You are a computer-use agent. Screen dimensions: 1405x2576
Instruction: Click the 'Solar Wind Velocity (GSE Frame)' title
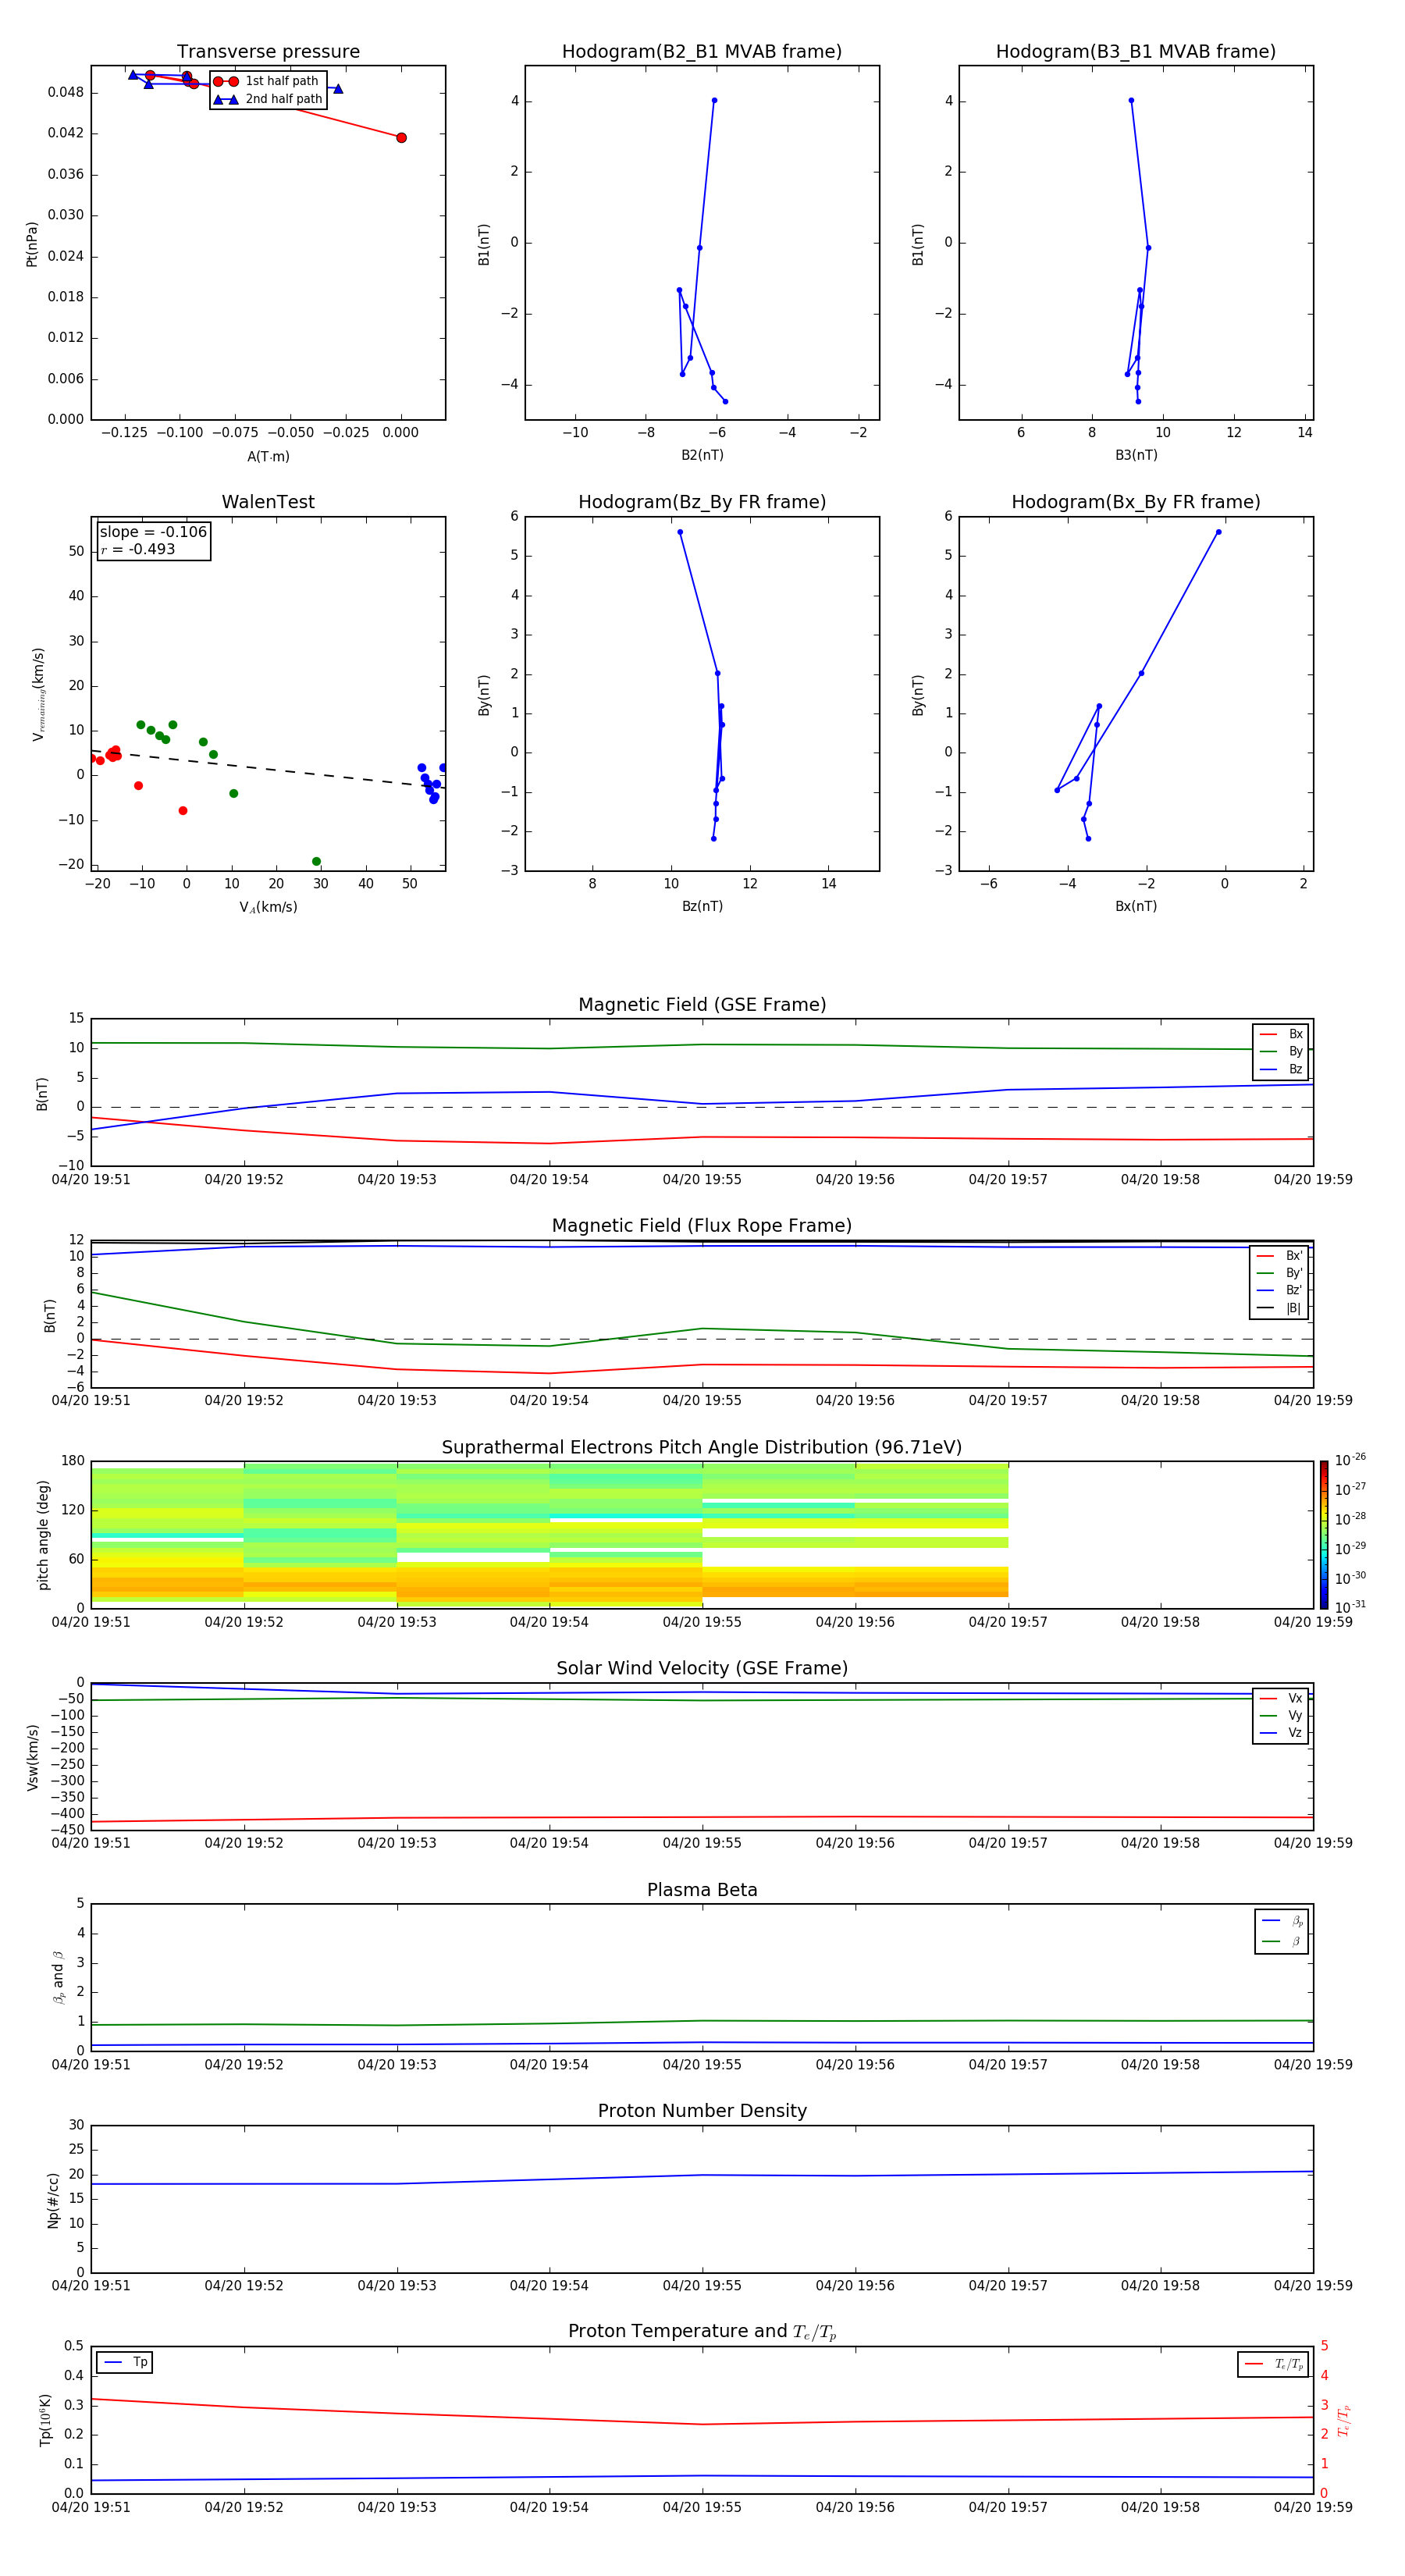702,1669
